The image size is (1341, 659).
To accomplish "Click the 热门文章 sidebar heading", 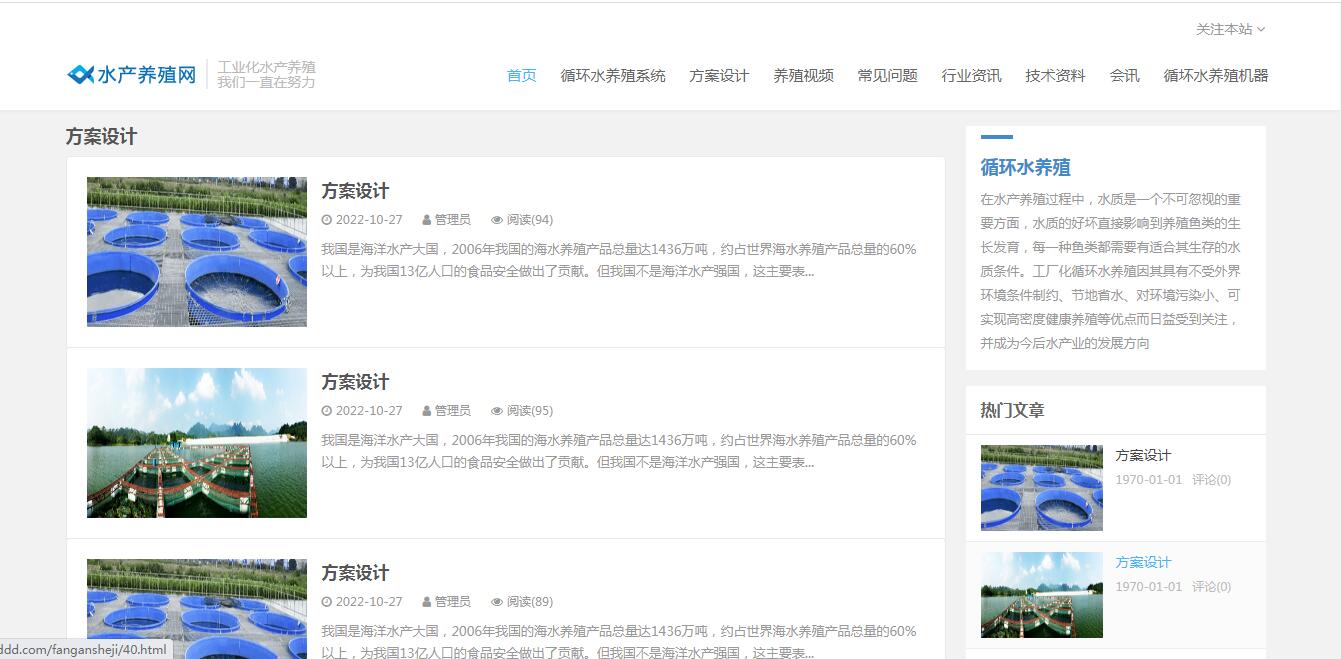I will click(x=1012, y=410).
